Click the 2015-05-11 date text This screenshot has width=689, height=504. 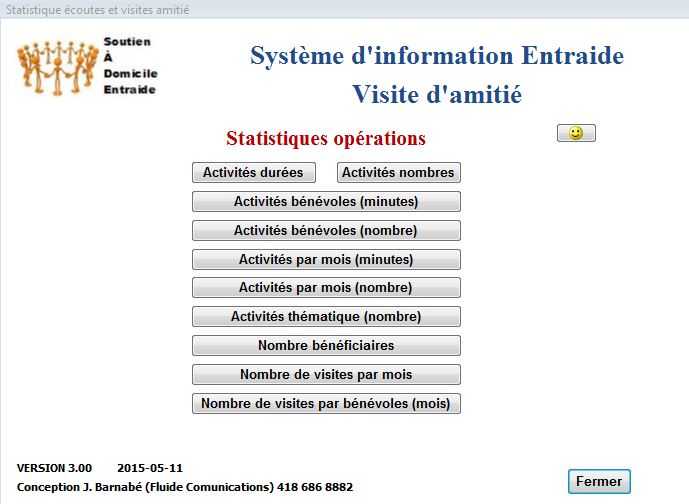(x=150, y=468)
